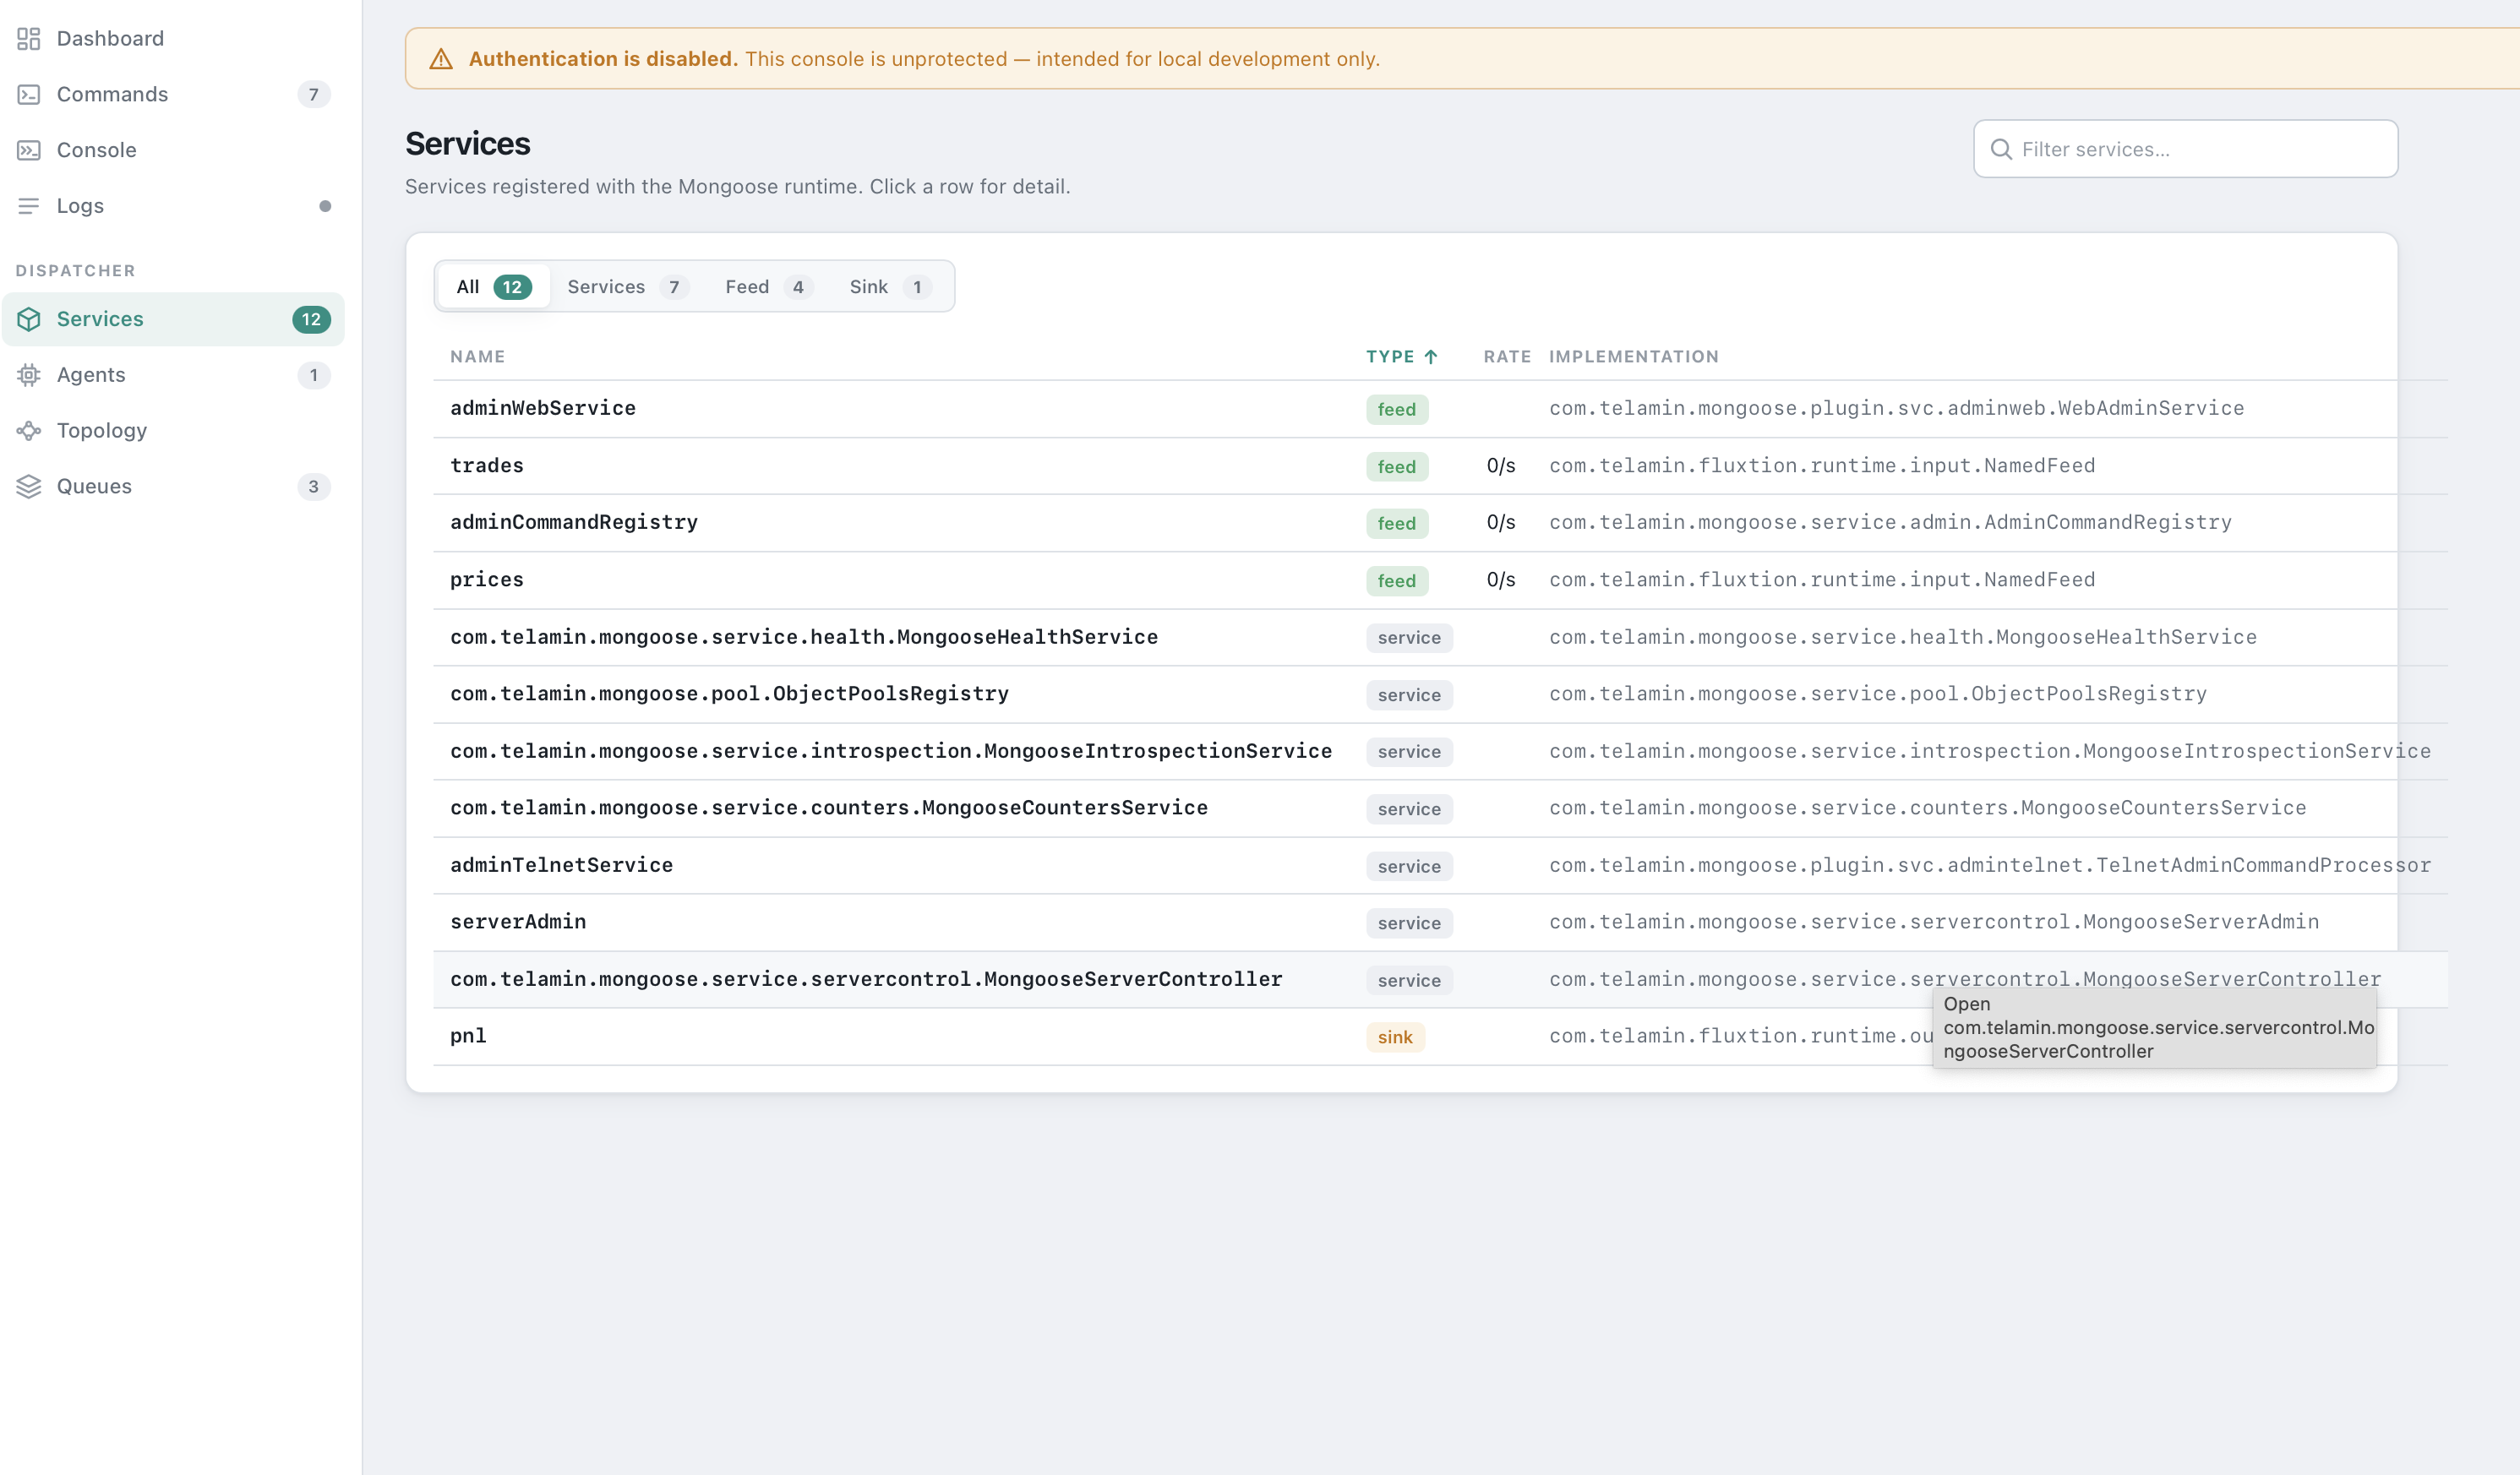The width and height of the screenshot is (2520, 1475).
Task: Click the Queues layers icon
Action: pyautogui.click(x=28, y=487)
